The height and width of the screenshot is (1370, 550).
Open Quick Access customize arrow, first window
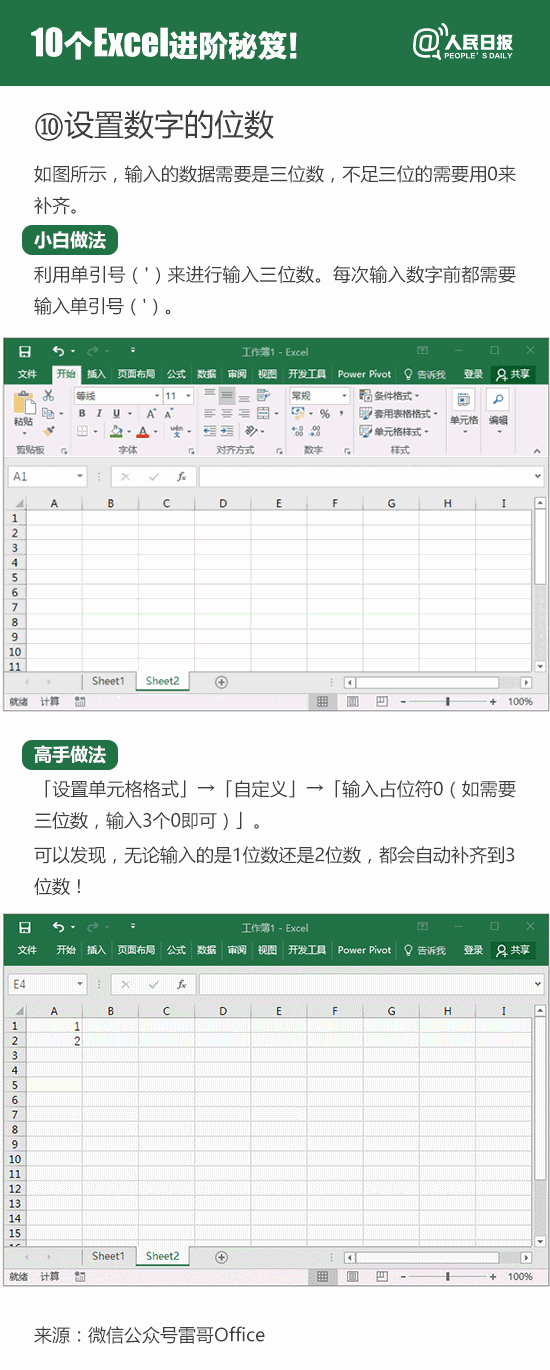pyautogui.click(x=133, y=351)
